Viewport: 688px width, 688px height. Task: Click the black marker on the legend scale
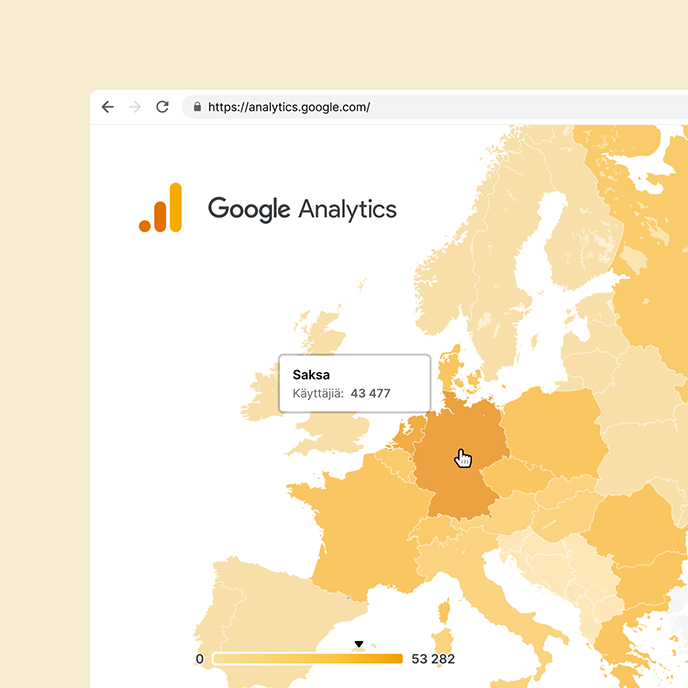tap(359, 644)
